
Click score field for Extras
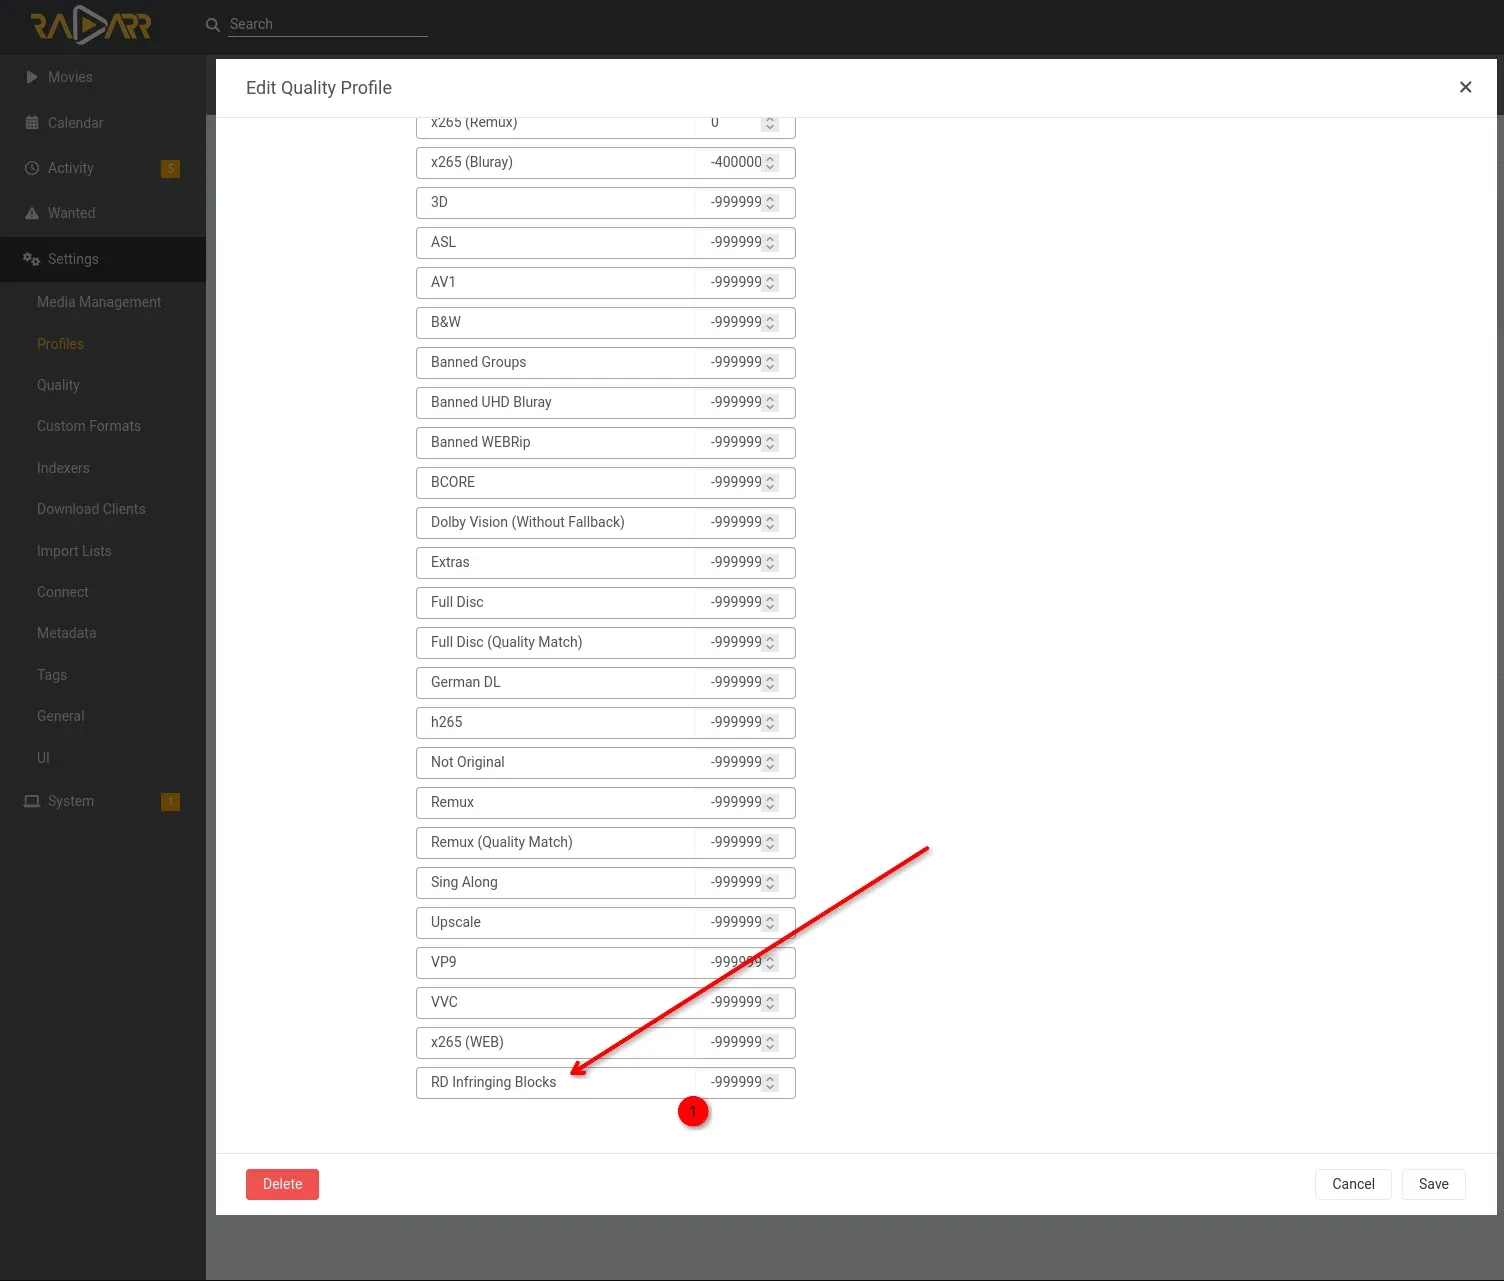745,563
